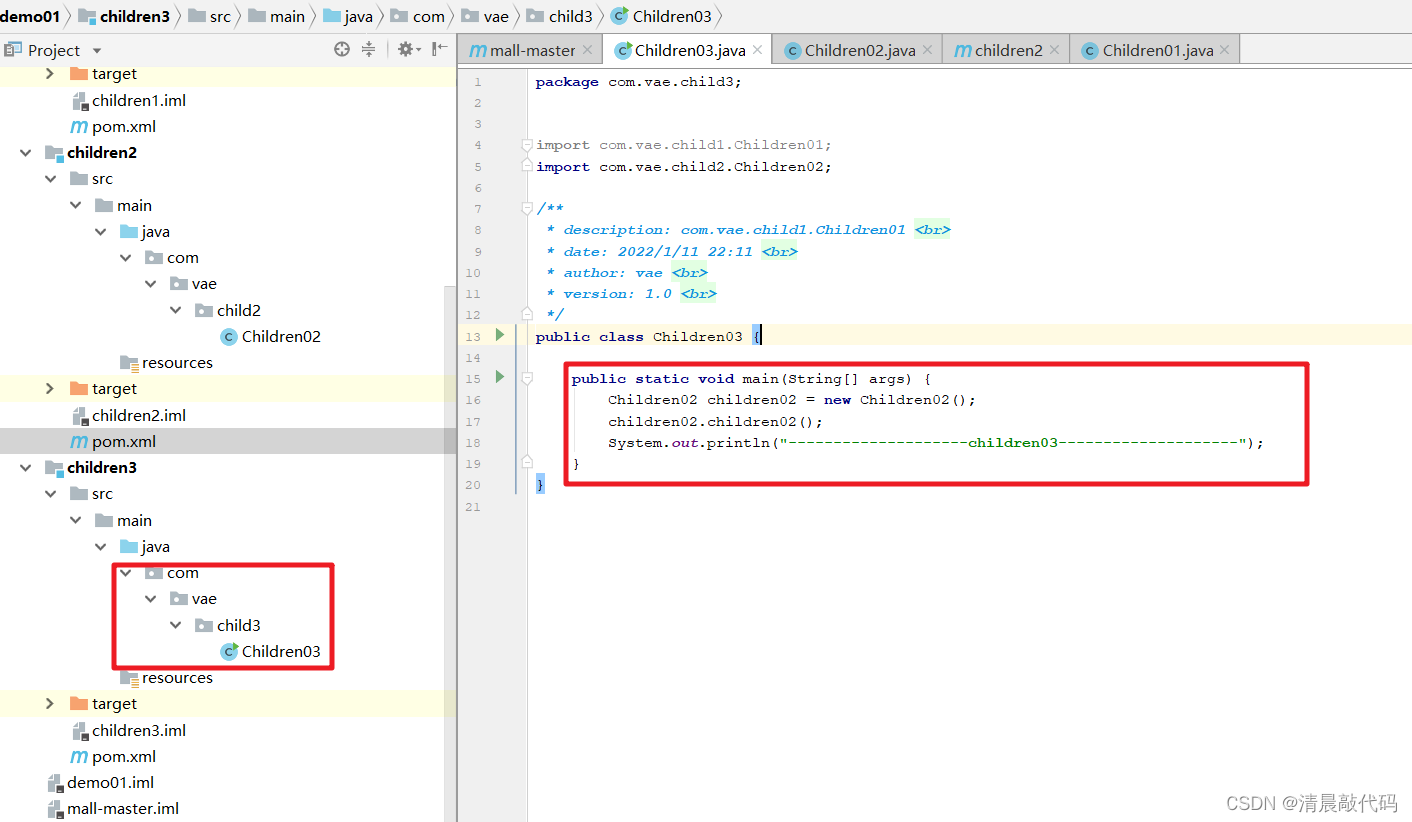Expand the target folder under children2
The height and width of the screenshot is (822, 1412).
coord(50,389)
